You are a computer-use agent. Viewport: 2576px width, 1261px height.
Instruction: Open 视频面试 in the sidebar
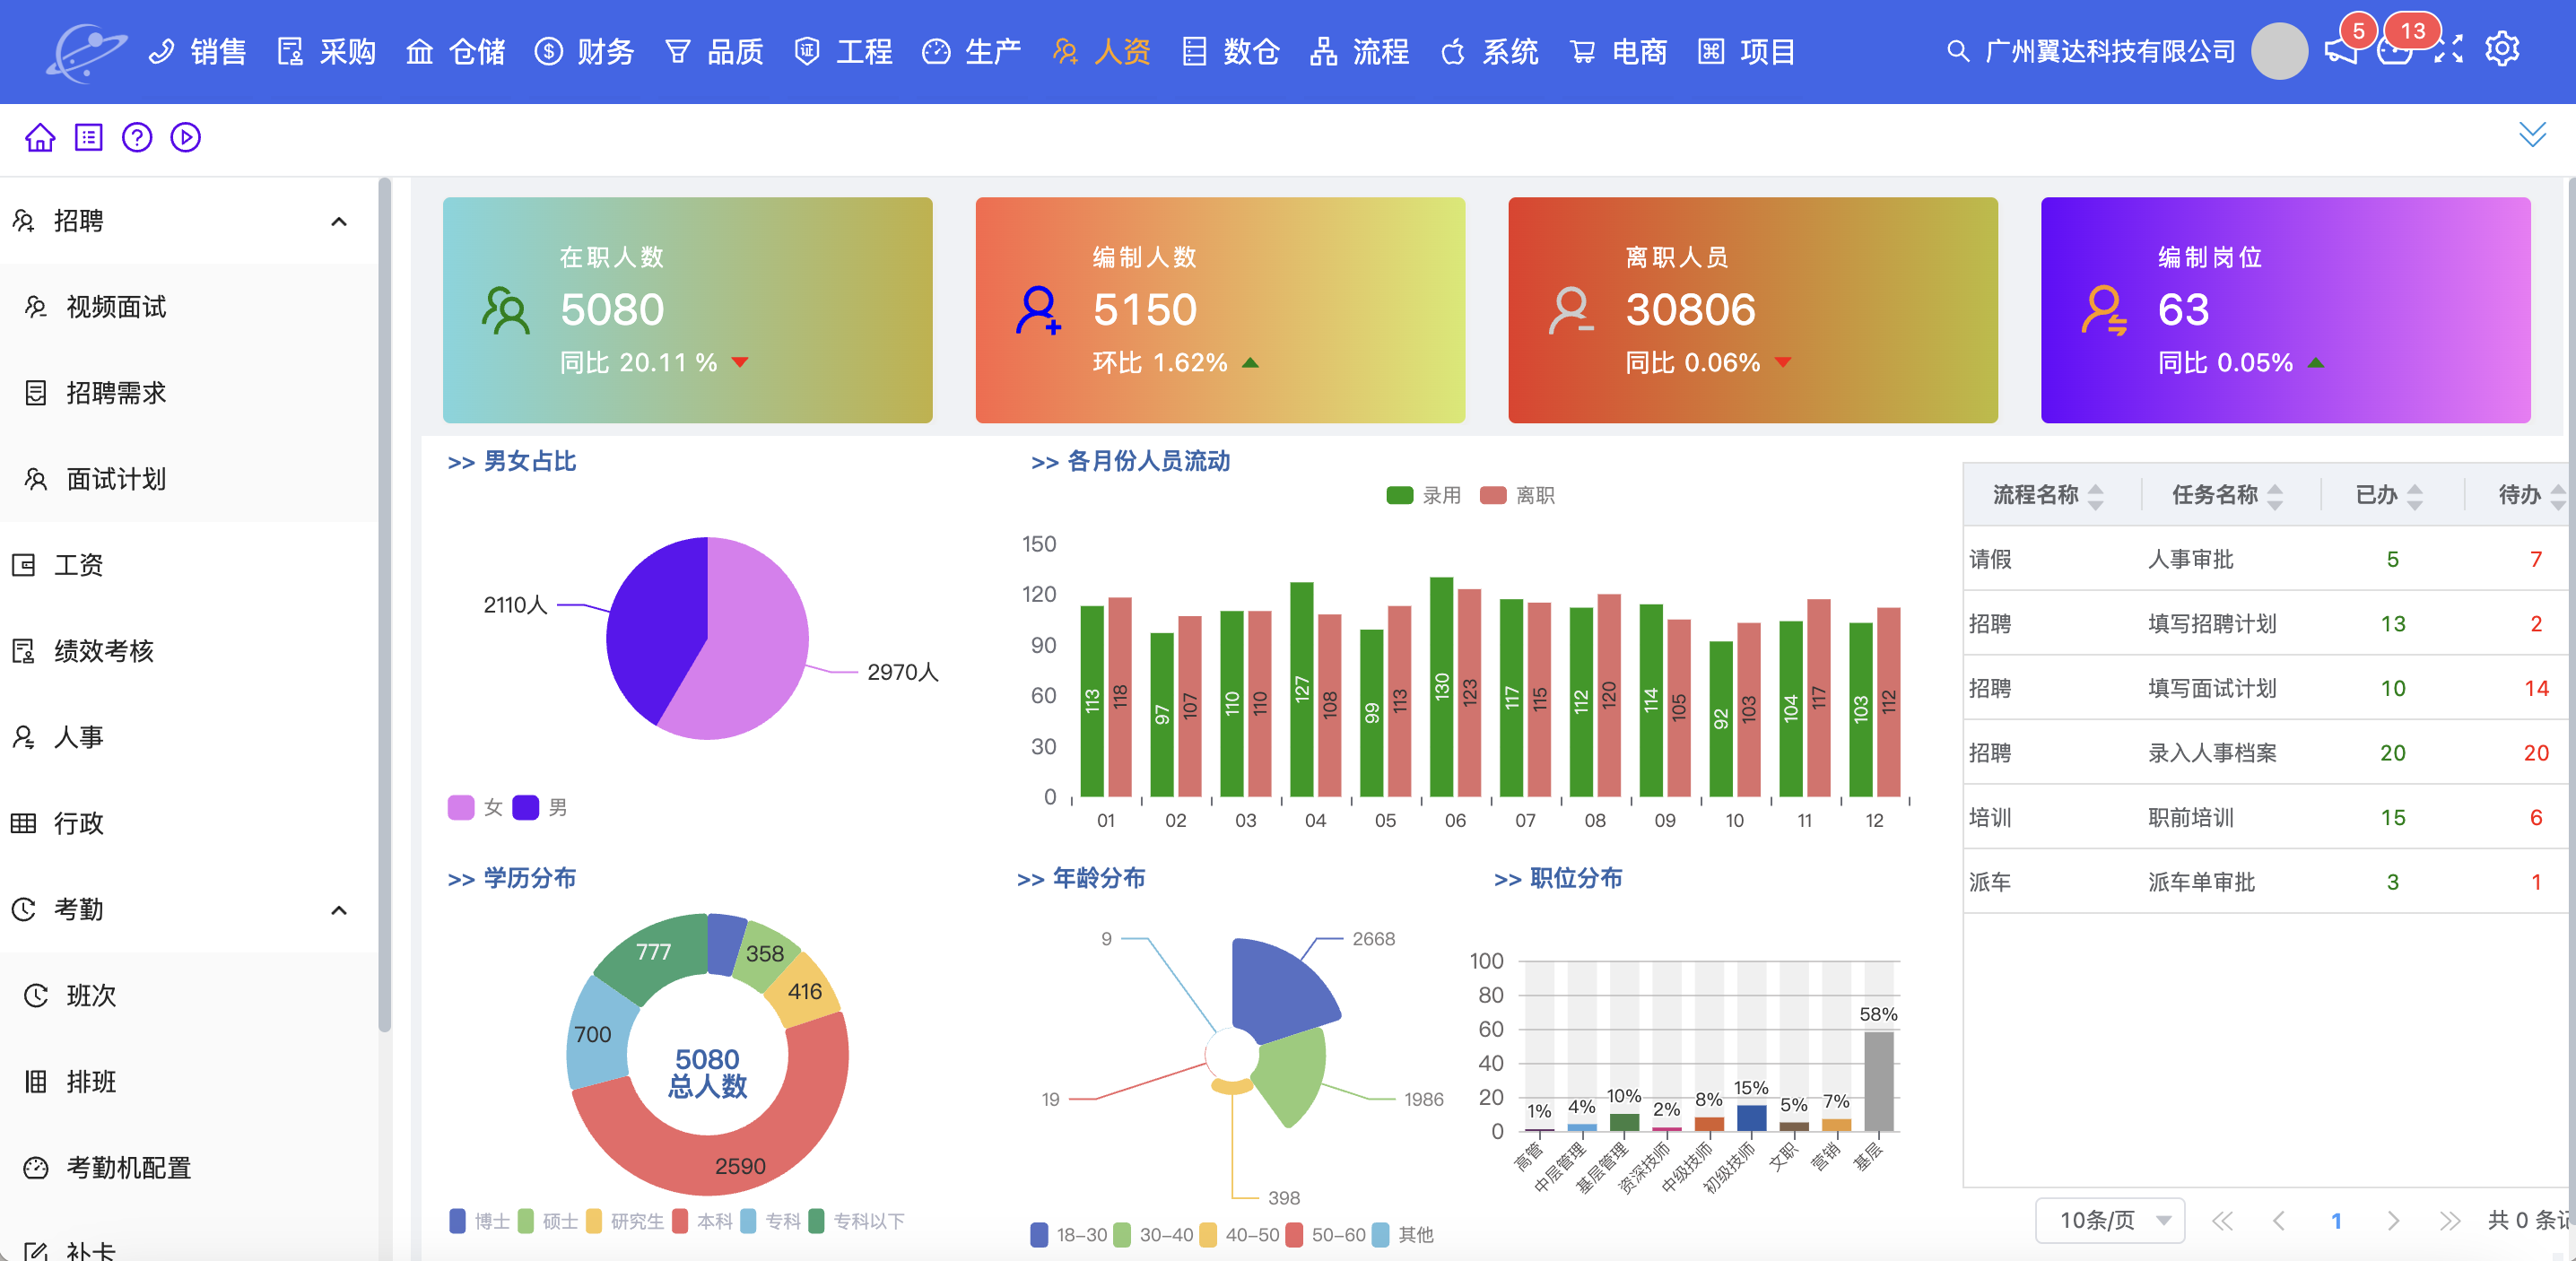pos(189,307)
